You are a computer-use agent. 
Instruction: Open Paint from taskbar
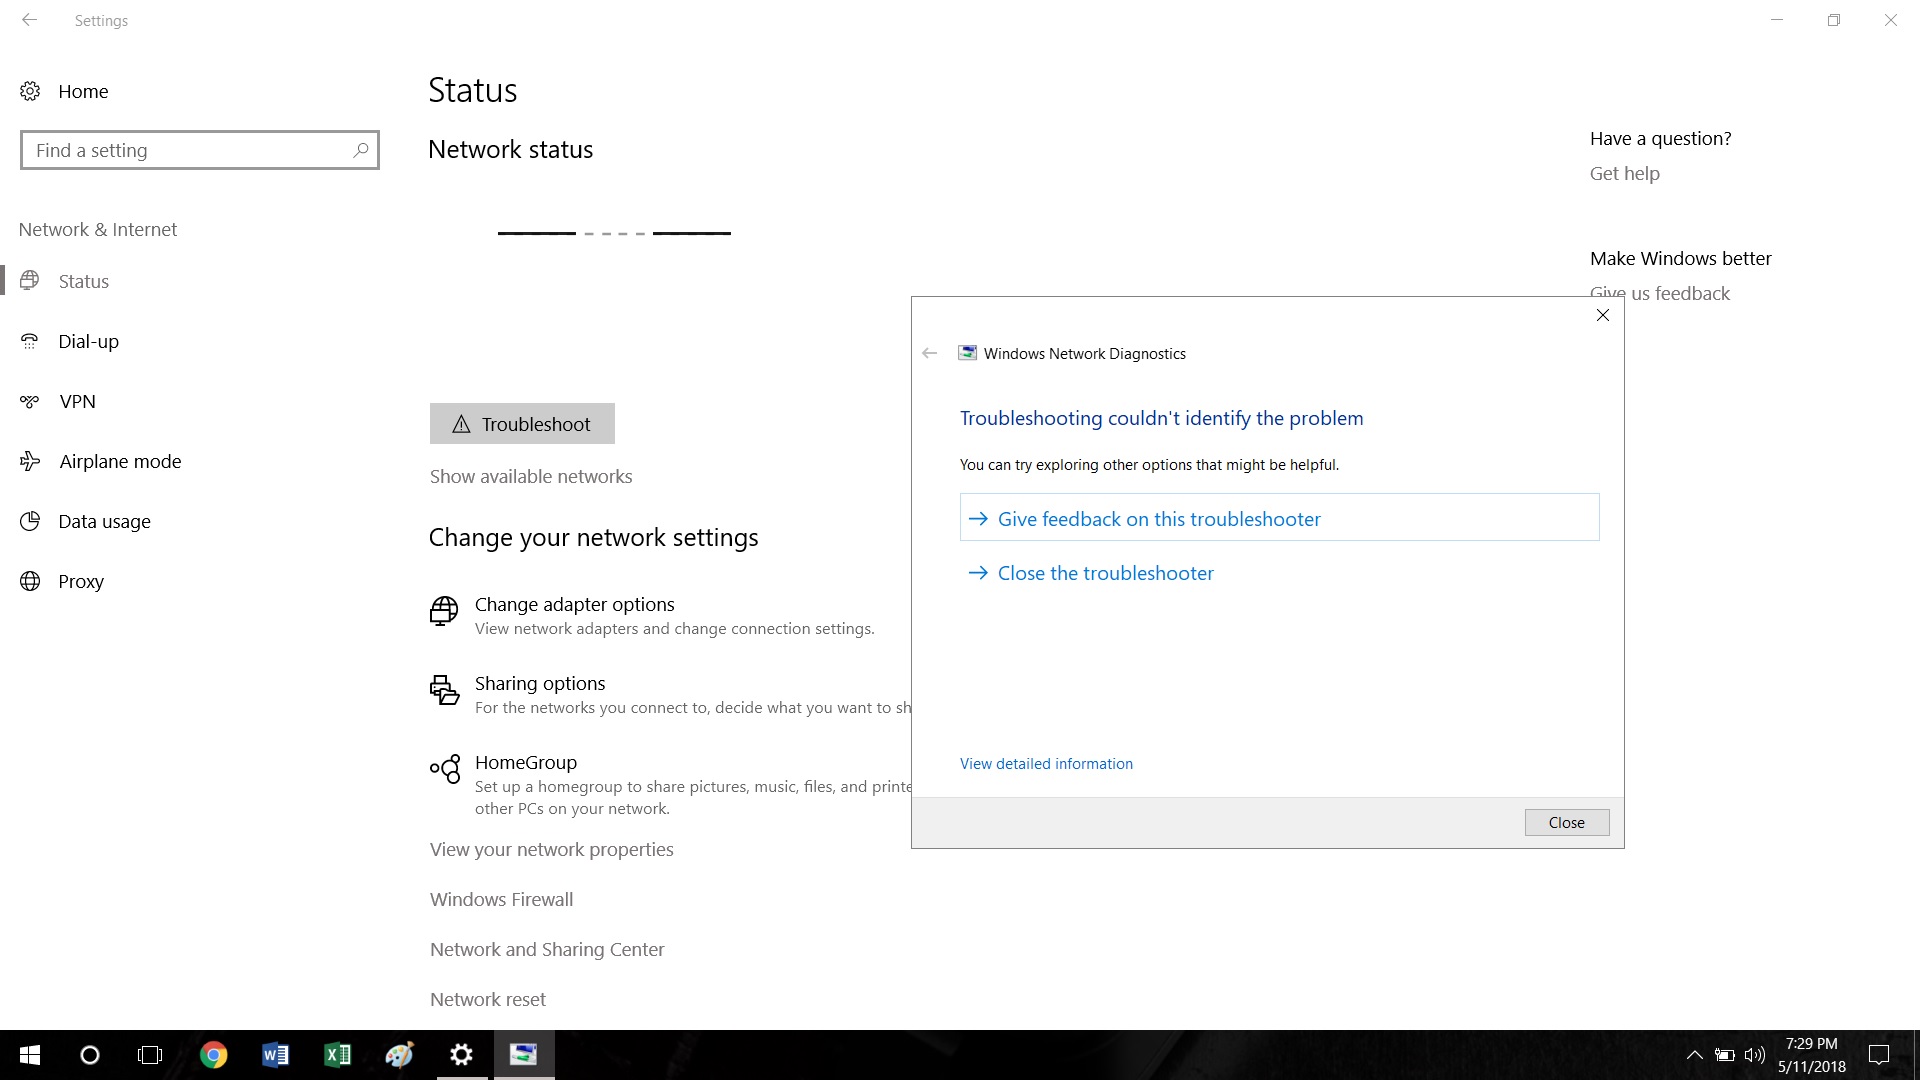399,1055
